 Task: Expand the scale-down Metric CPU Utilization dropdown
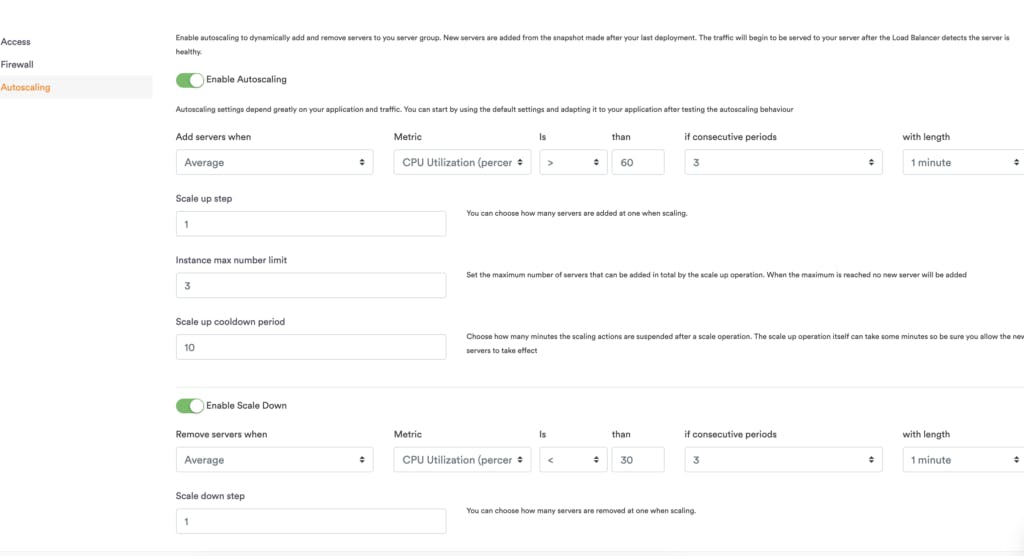pyautogui.click(x=463, y=460)
